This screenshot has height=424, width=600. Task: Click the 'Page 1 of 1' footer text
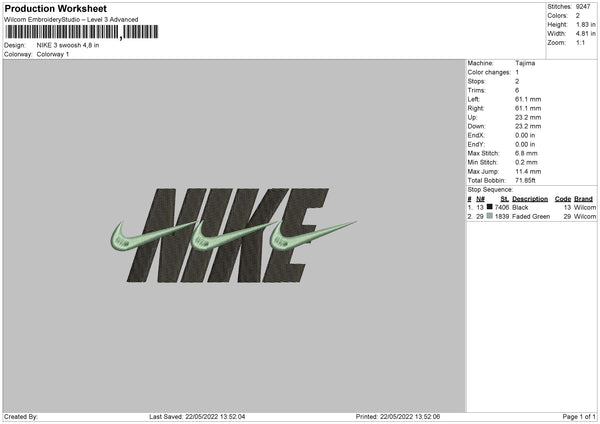(579, 417)
